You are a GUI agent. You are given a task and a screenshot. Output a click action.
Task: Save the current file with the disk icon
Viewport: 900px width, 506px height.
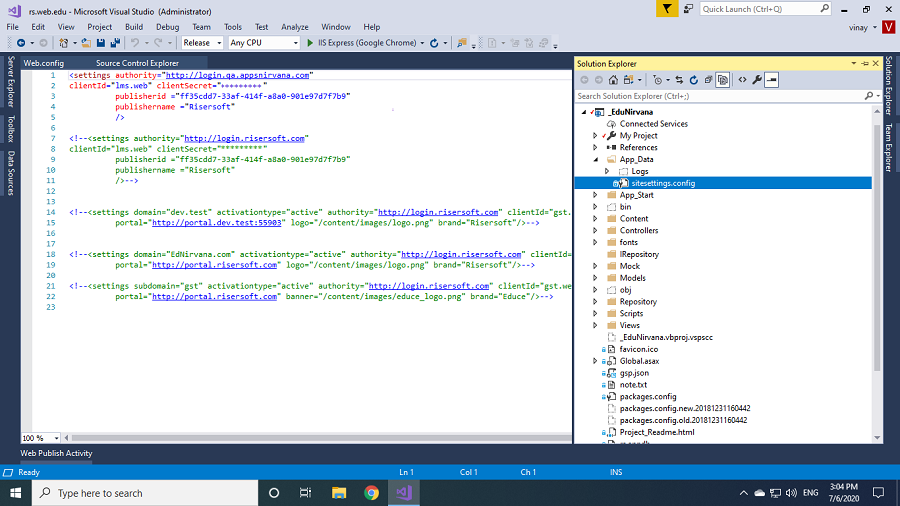[x=101, y=43]
